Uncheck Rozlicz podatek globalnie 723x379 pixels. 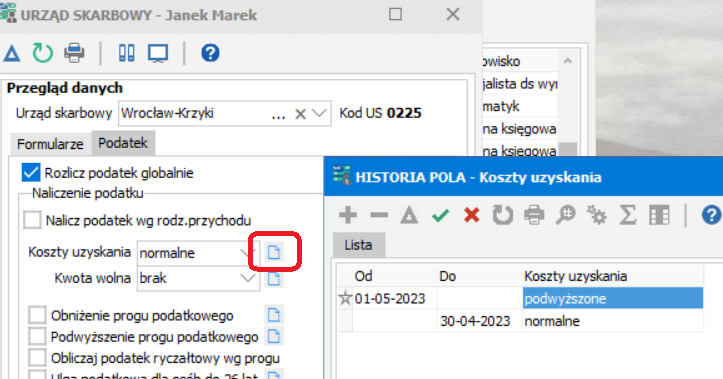click(x=31, y=173)
